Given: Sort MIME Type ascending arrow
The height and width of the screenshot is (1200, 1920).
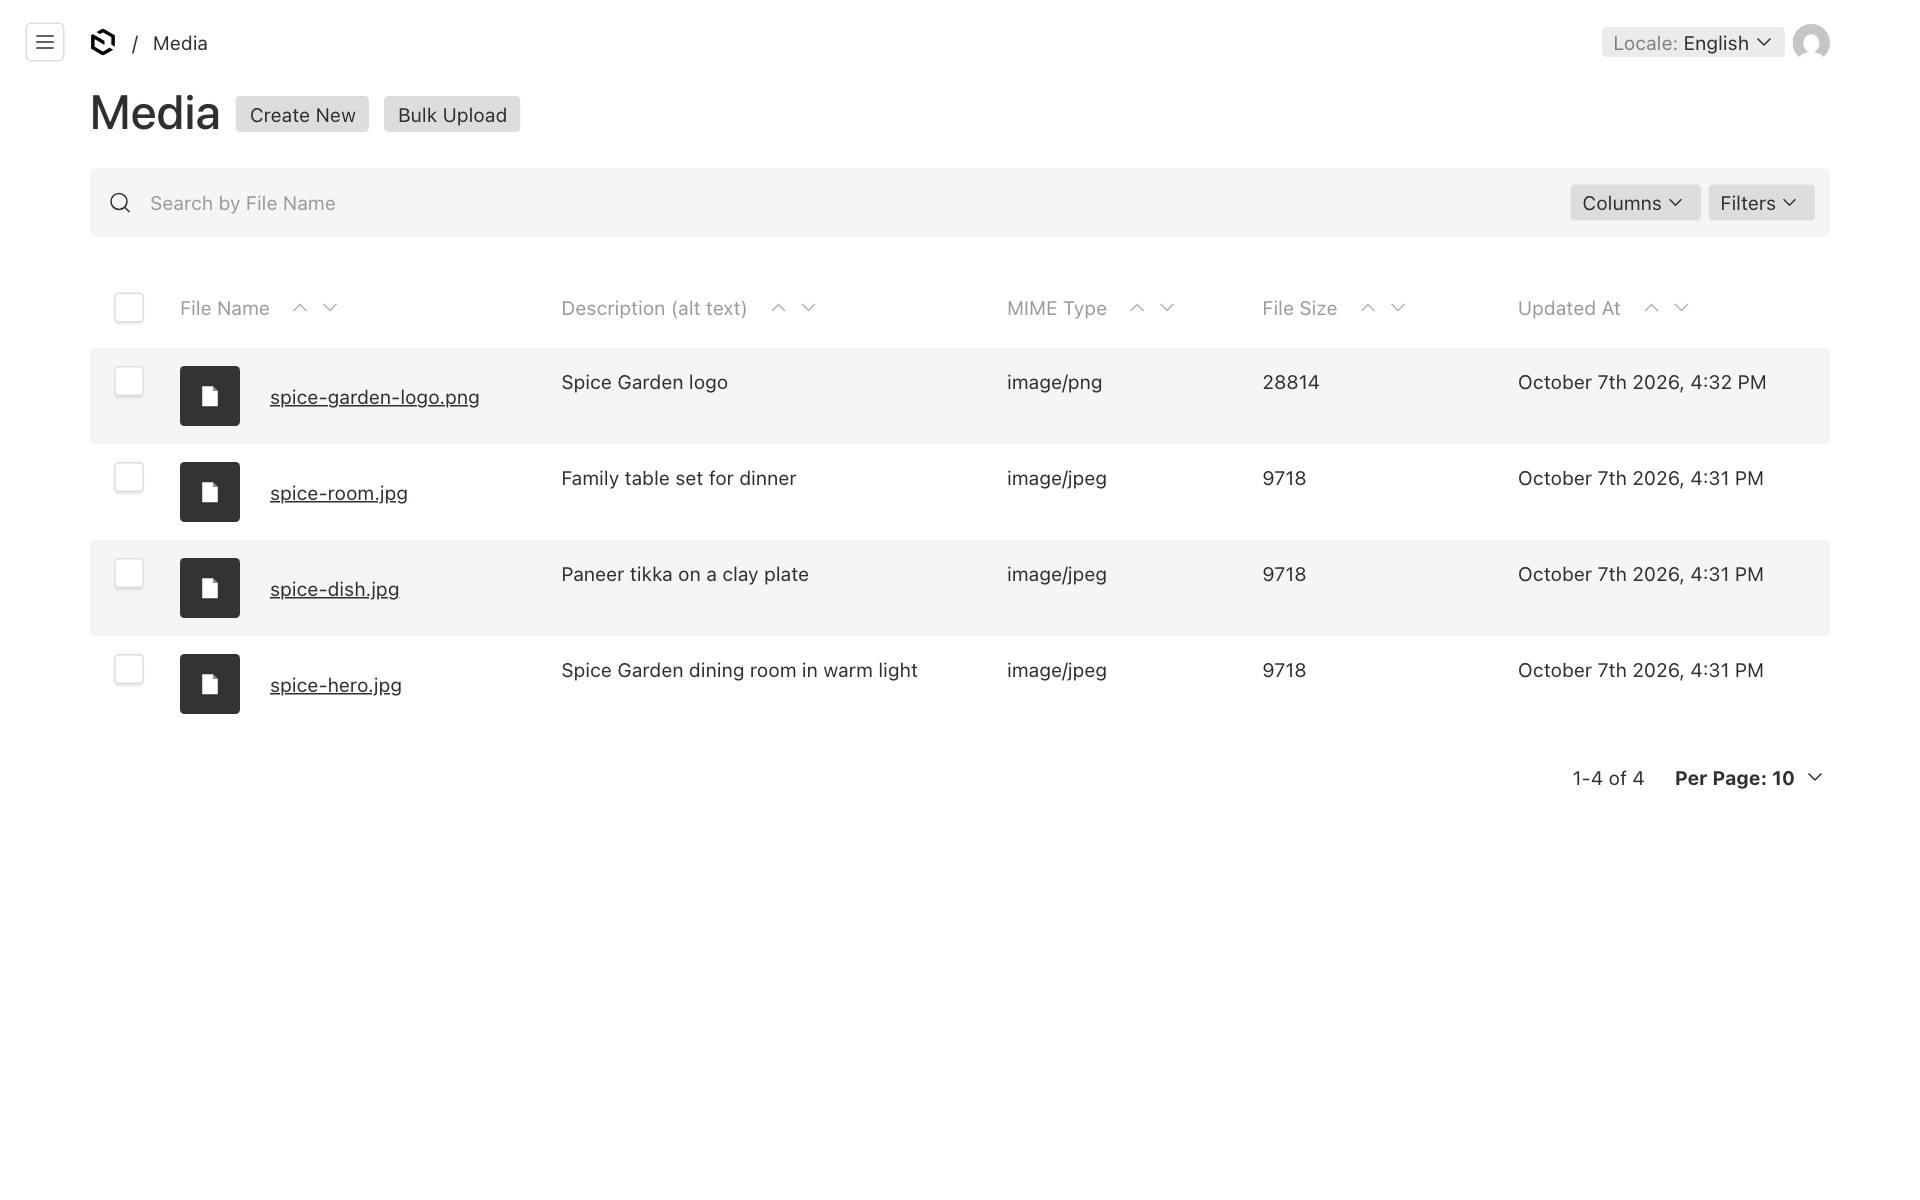Looking at the screenshot, I should point(1137,308).
